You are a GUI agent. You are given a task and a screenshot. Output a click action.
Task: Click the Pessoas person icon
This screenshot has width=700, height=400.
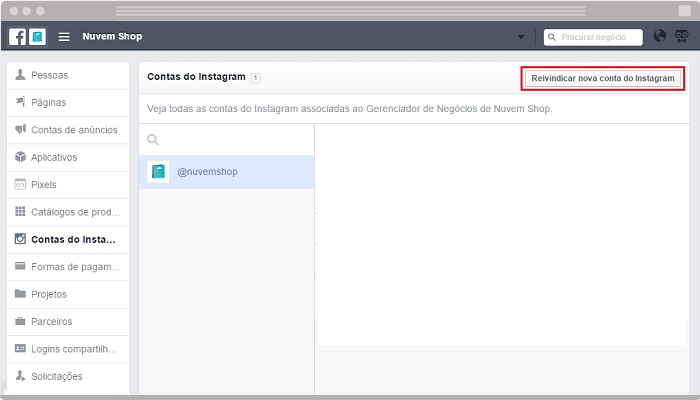coord(20,75)
